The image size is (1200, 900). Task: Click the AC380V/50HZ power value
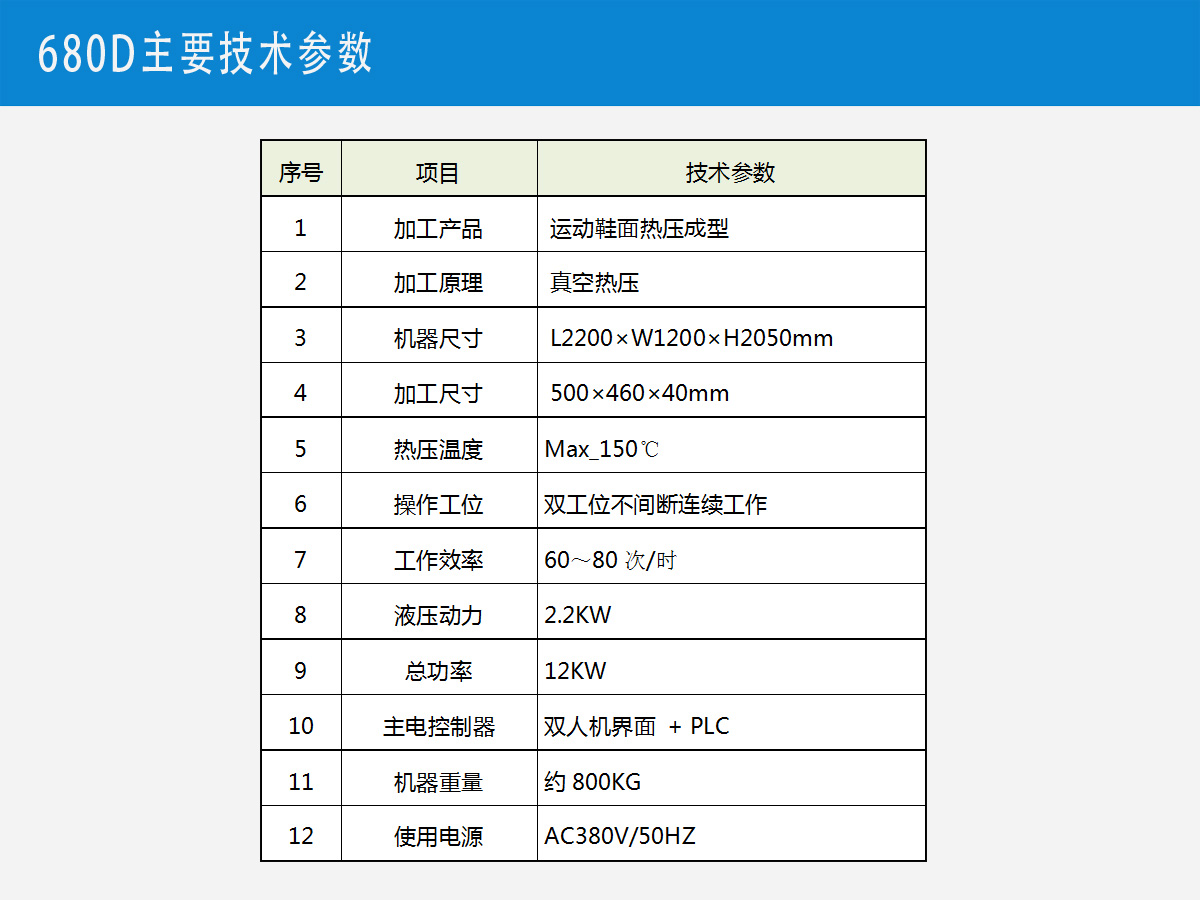click(x=620, y=836)
